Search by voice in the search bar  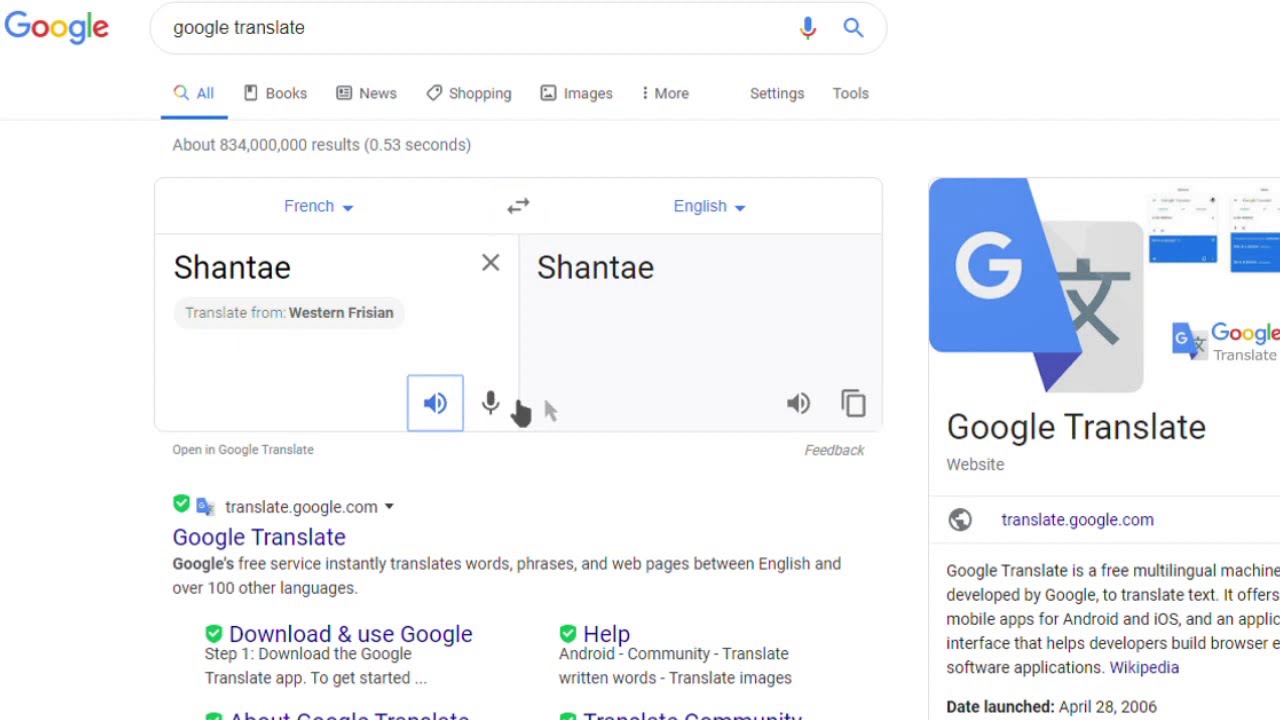[808, 28]
